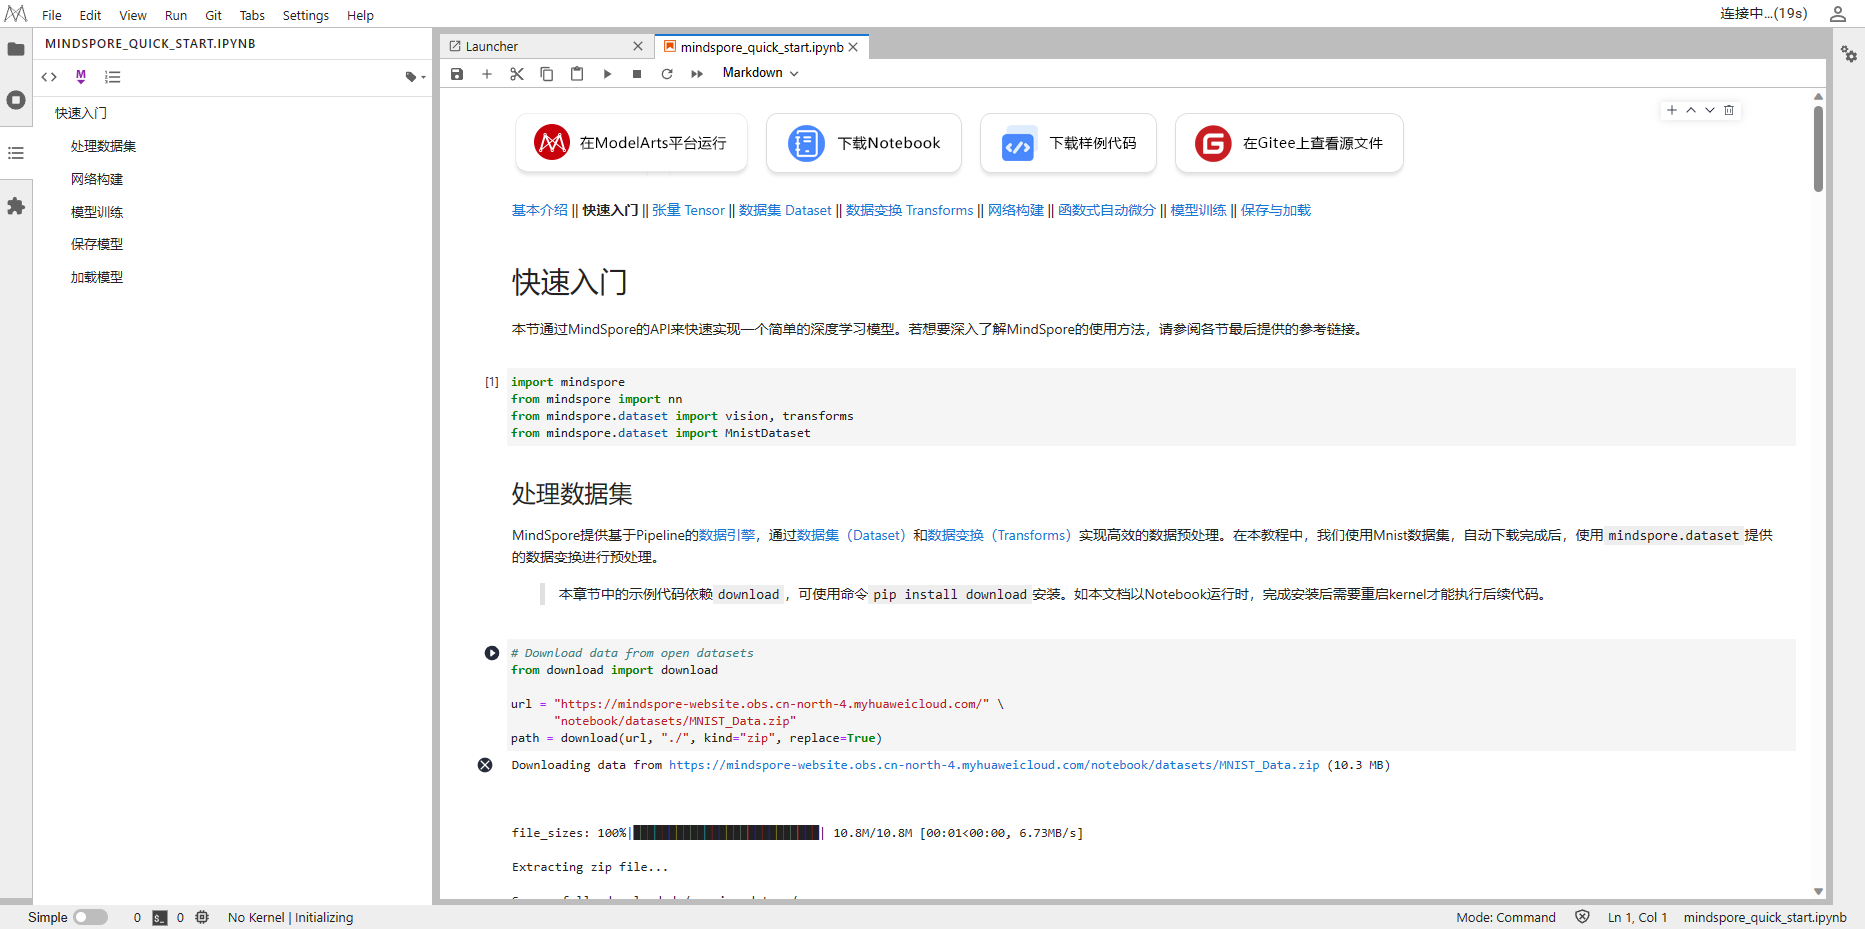Jump to 加载模型 in table of contents
The width and height of the screenshot is (1865, 929).
pos(97,277)
